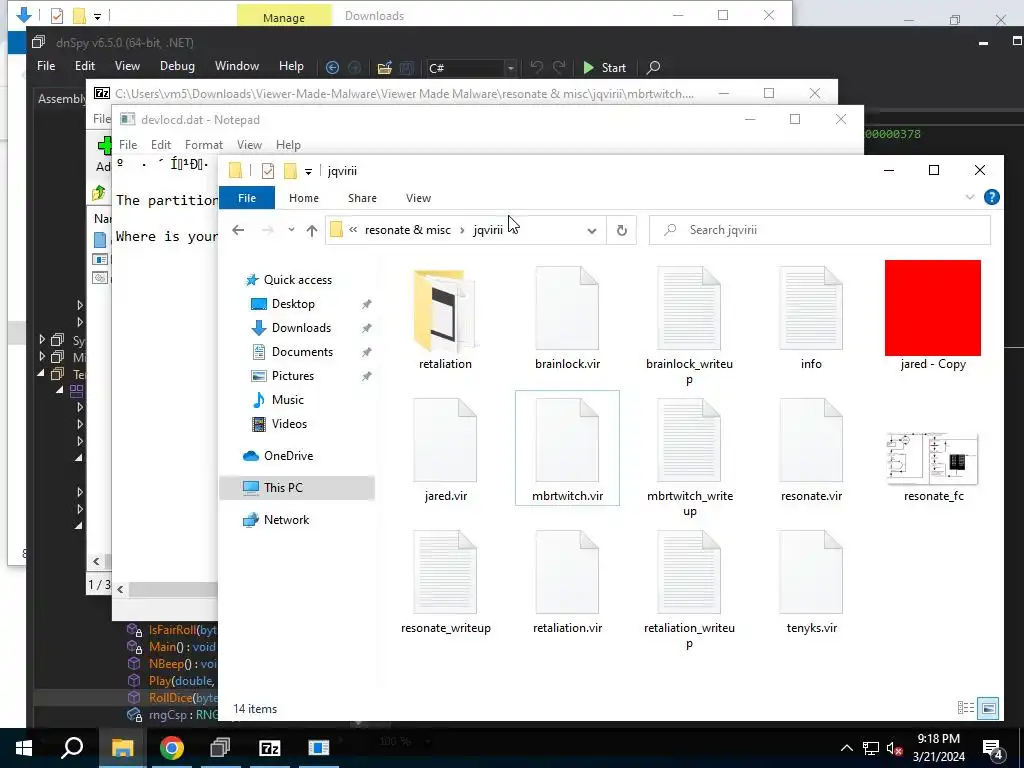Go up one folder level

click(x=312, y=230)
